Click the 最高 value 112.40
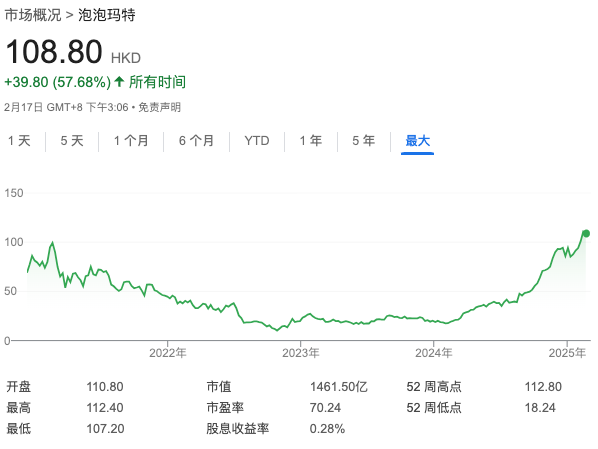The image size is (598, 449). tap(105, 408)
